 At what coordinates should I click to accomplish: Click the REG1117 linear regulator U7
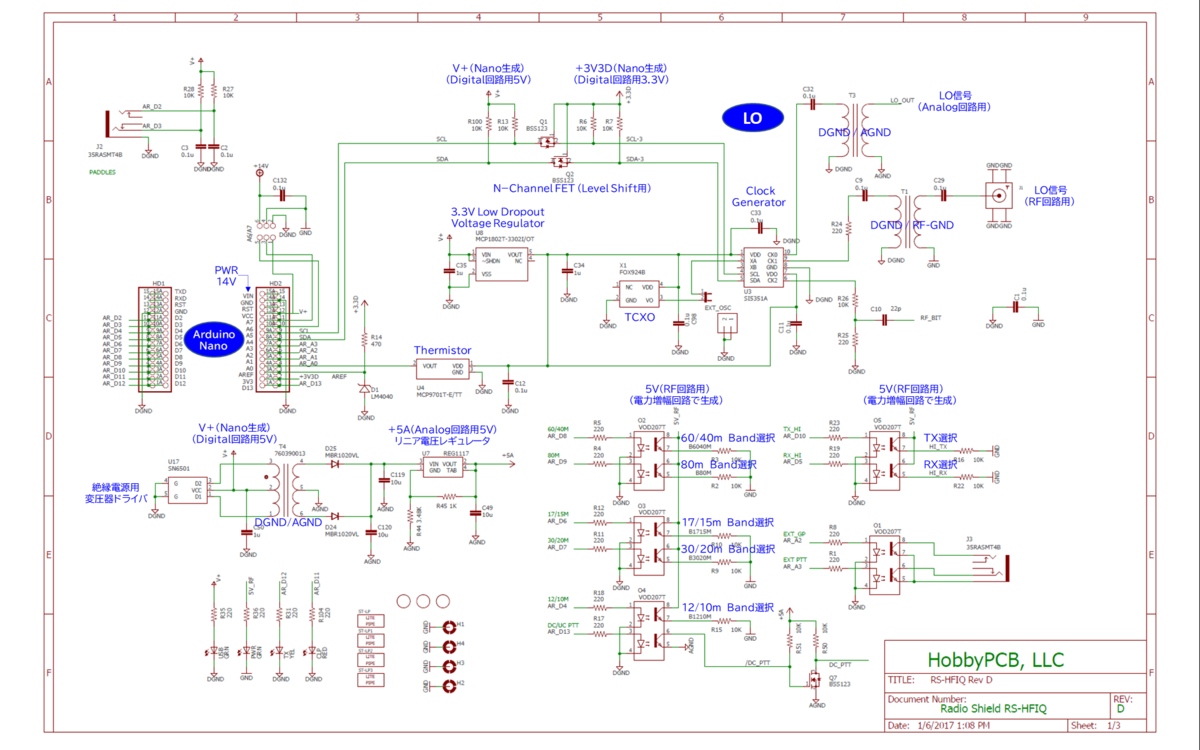[x=442, y=467]
